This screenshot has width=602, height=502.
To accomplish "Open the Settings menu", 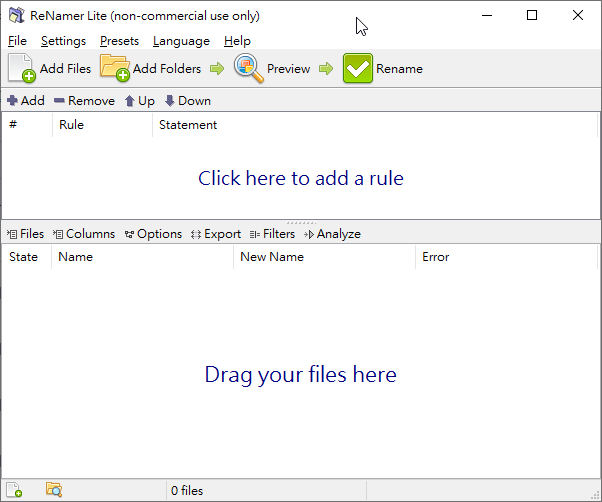I will 63,41.
